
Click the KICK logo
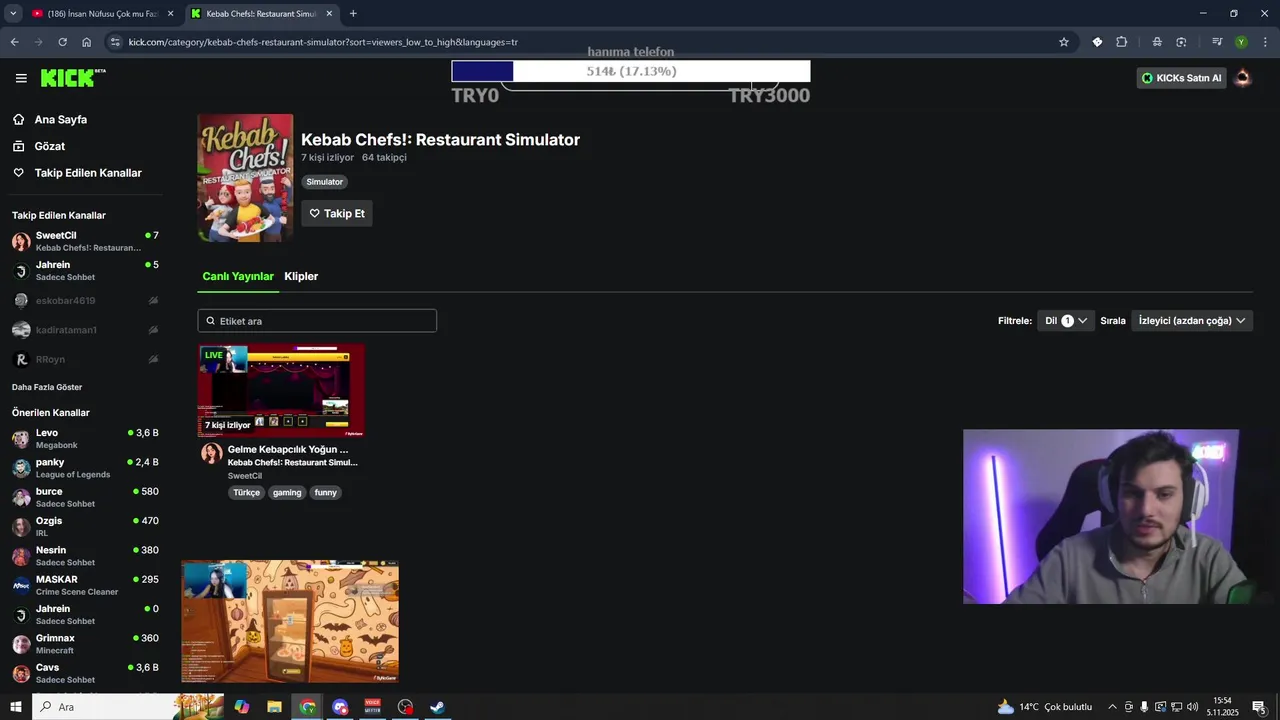73,78
